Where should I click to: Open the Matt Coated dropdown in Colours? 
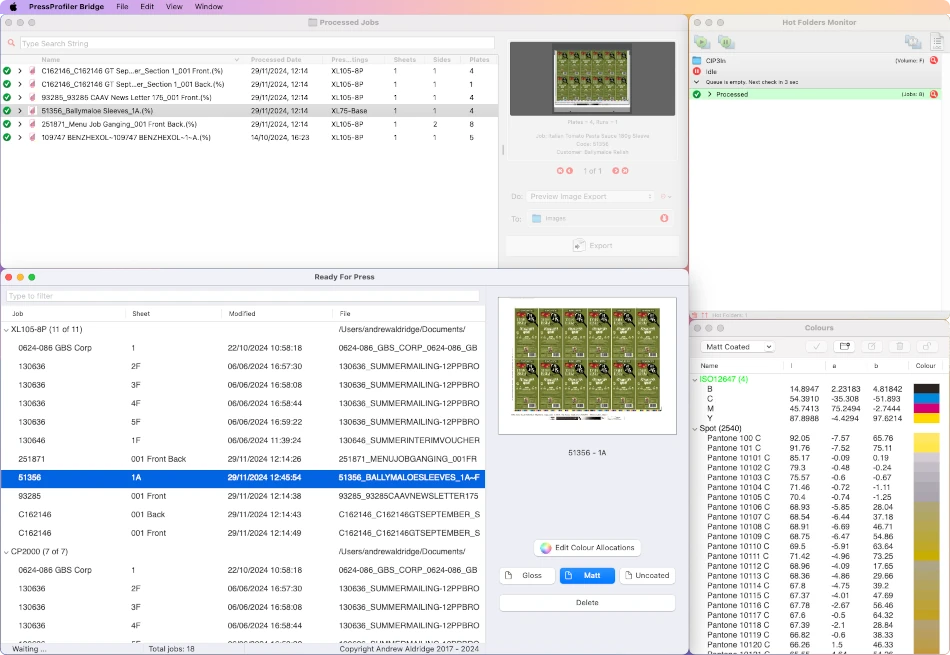point(738,347)
